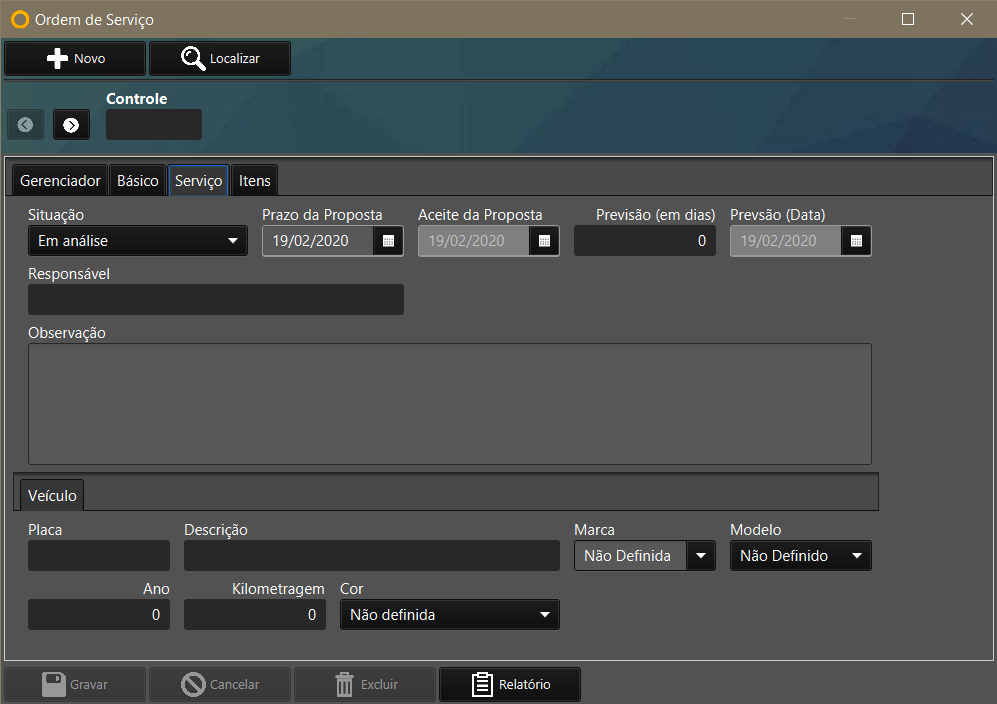The image size is (997, 704).
Task: Select the Serviço tab
Action: point(198,181)
